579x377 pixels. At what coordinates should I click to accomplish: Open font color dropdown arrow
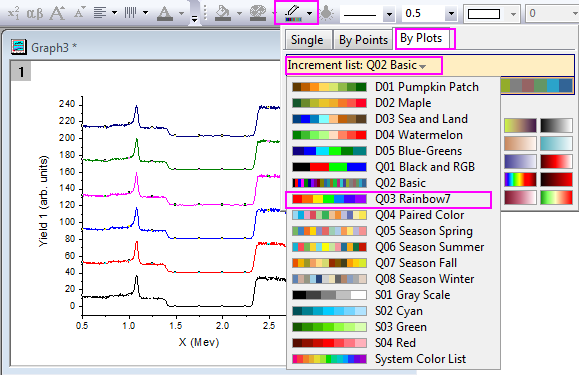pyautogui.click(x=181, y=14)
